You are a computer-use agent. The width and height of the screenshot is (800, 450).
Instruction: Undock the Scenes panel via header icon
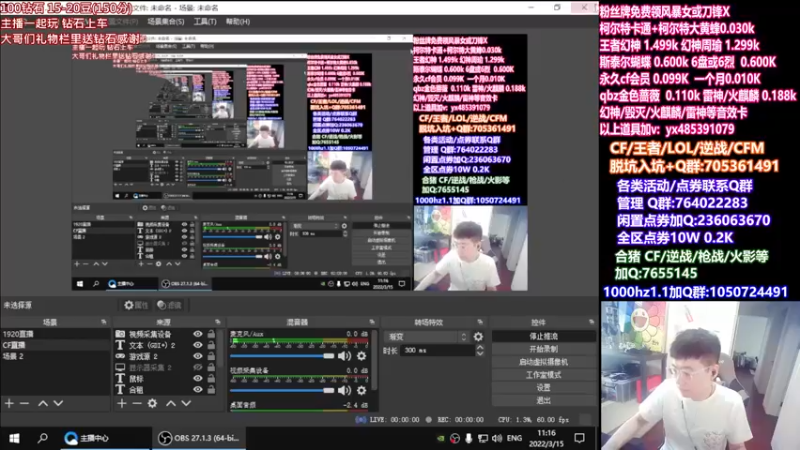point(104,322)
